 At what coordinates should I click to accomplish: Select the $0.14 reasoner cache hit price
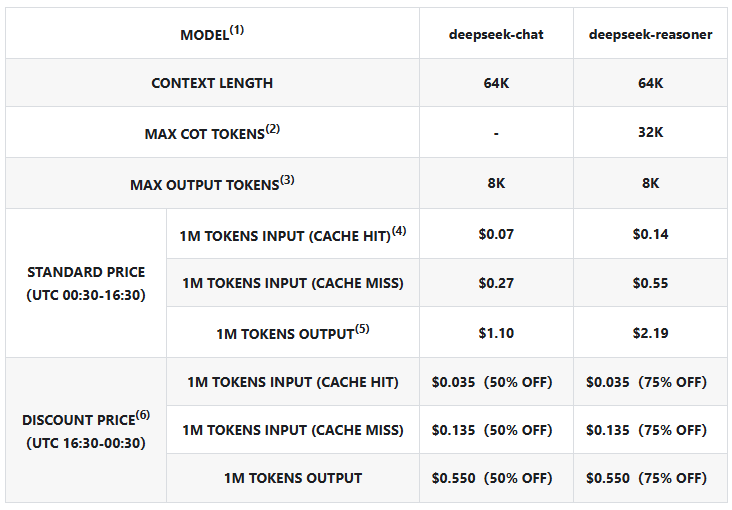click(x=650, y=234)
